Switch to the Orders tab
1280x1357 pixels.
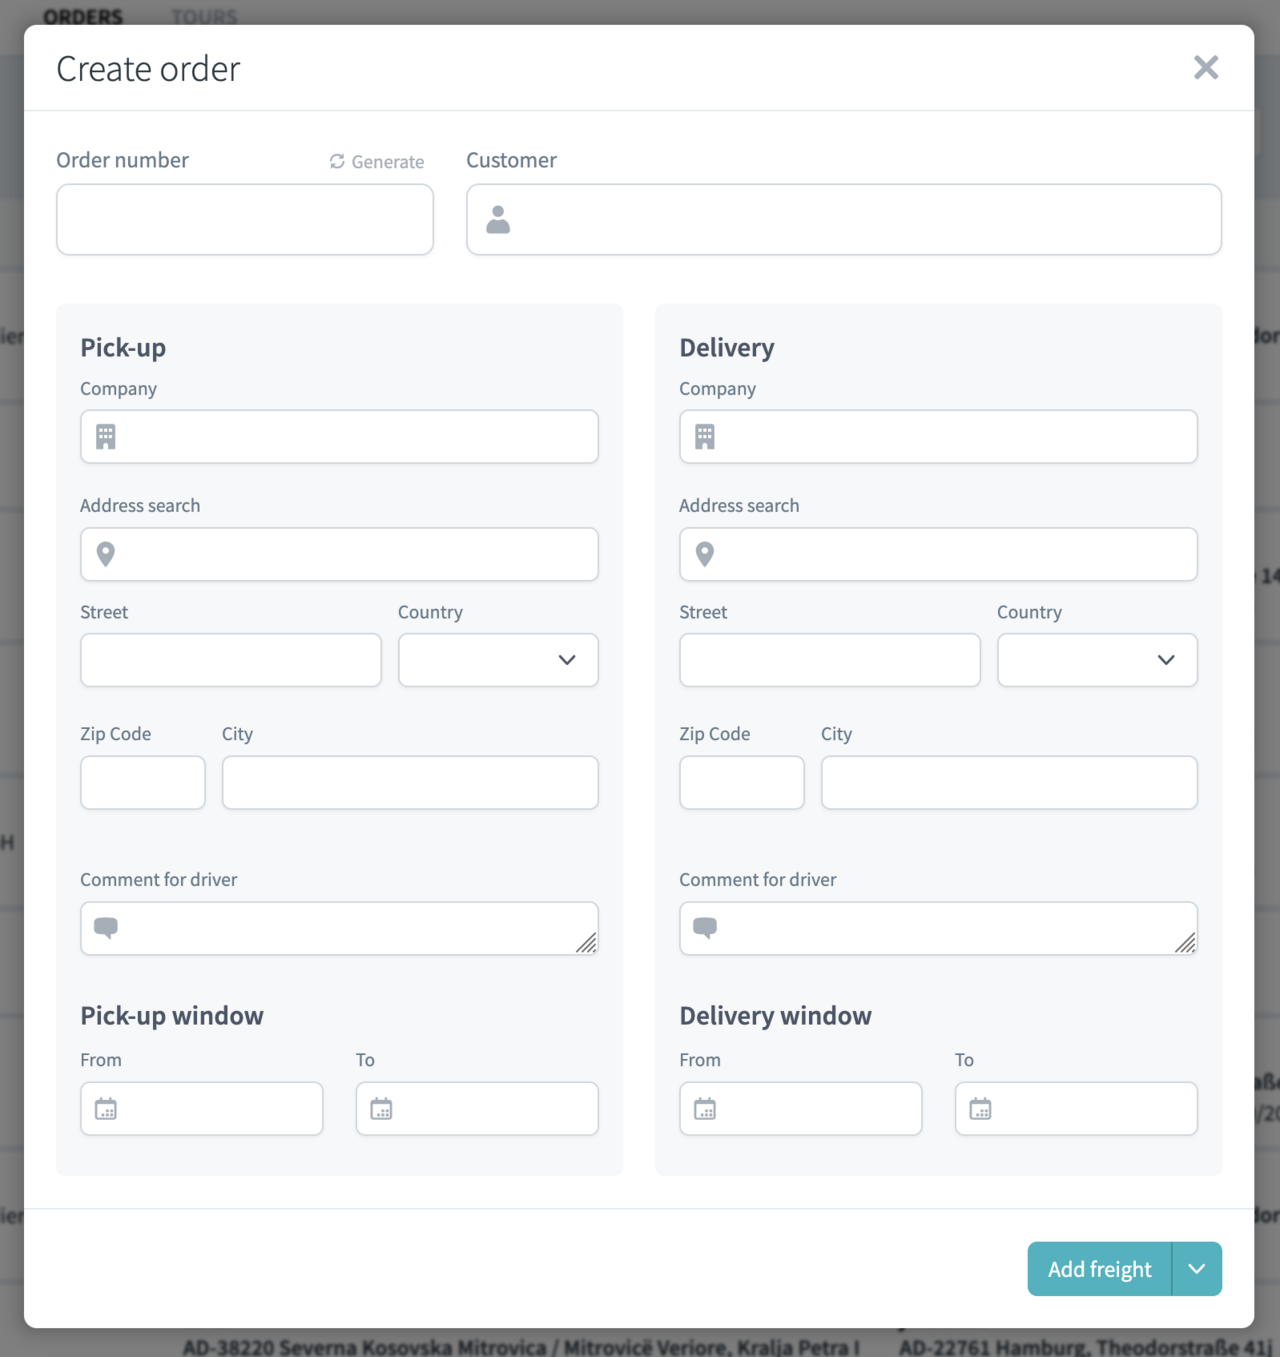83,16
